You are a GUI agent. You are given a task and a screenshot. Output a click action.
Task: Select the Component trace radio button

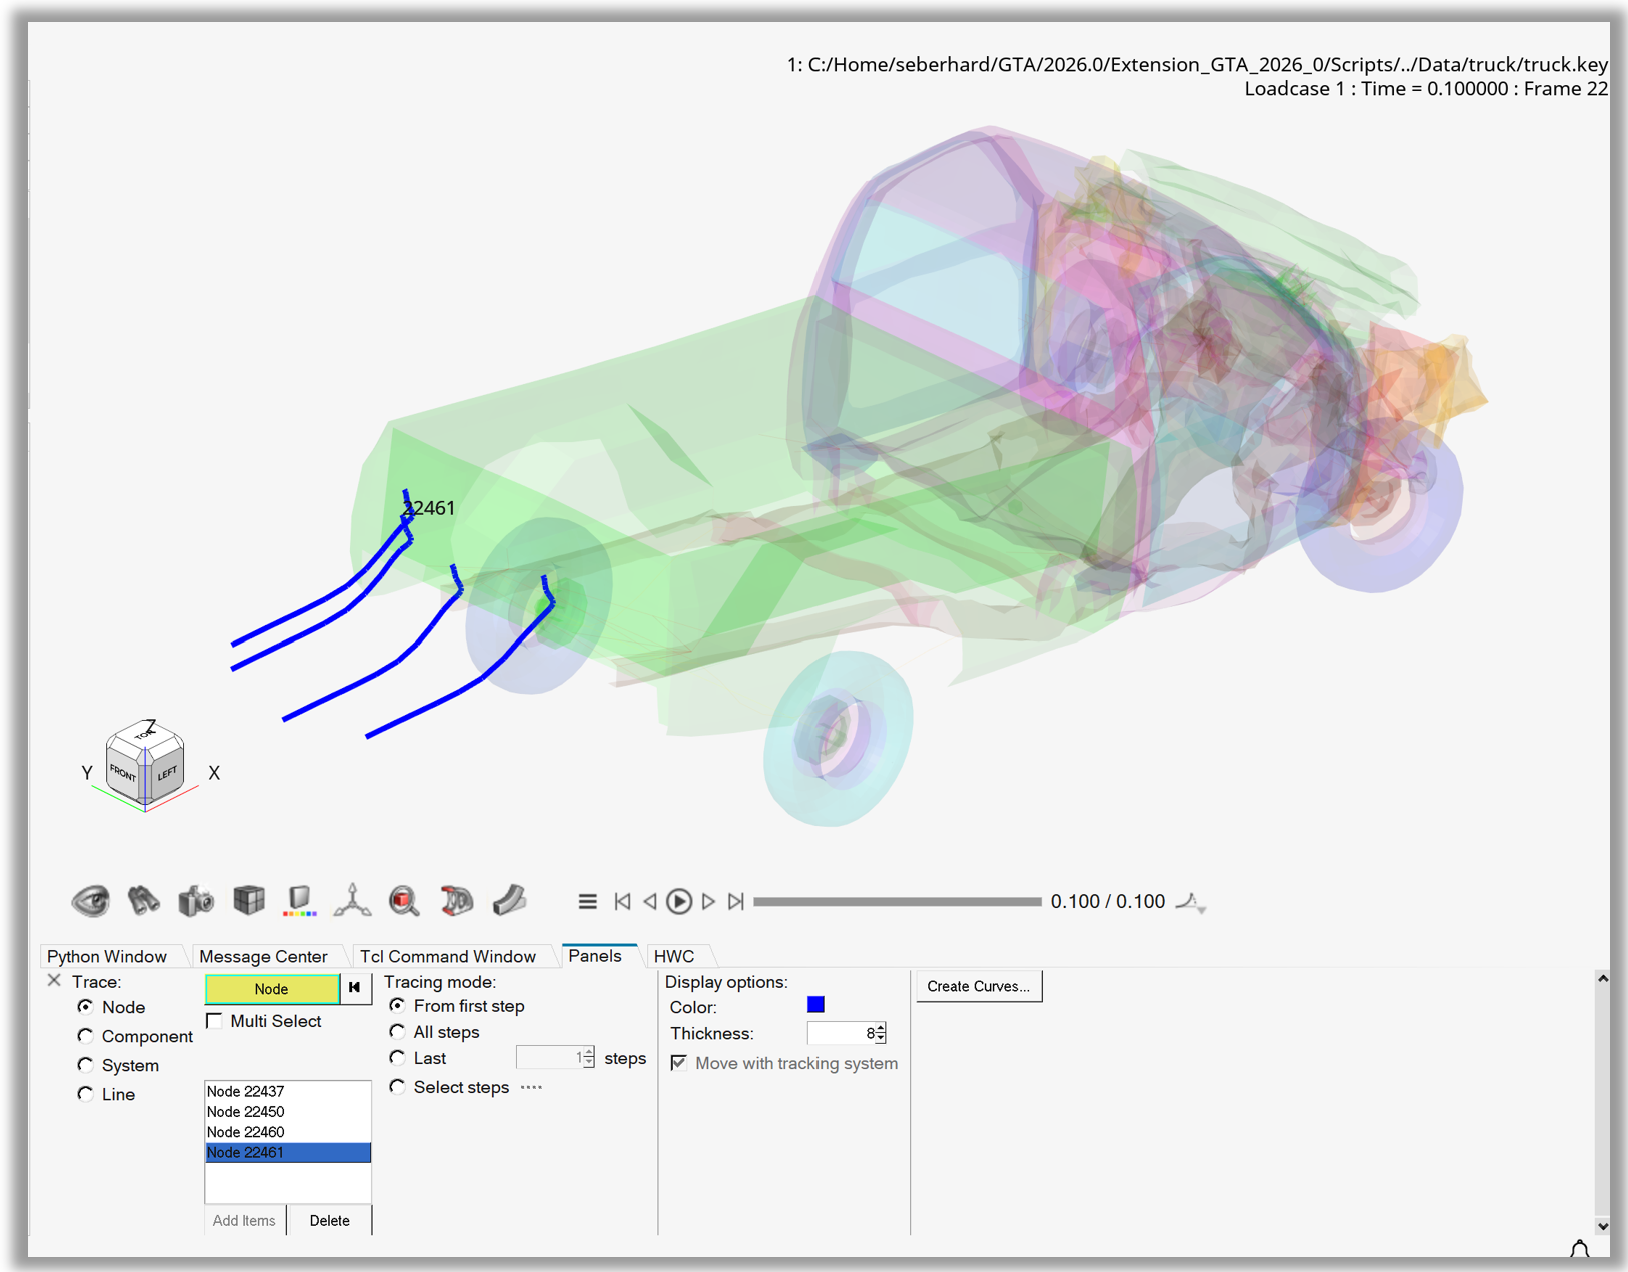pyautogui.click(x=86, y=1036)
